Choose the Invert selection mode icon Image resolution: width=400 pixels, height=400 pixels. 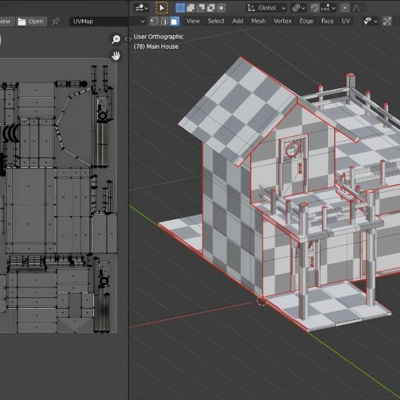(x=211, y=8)
